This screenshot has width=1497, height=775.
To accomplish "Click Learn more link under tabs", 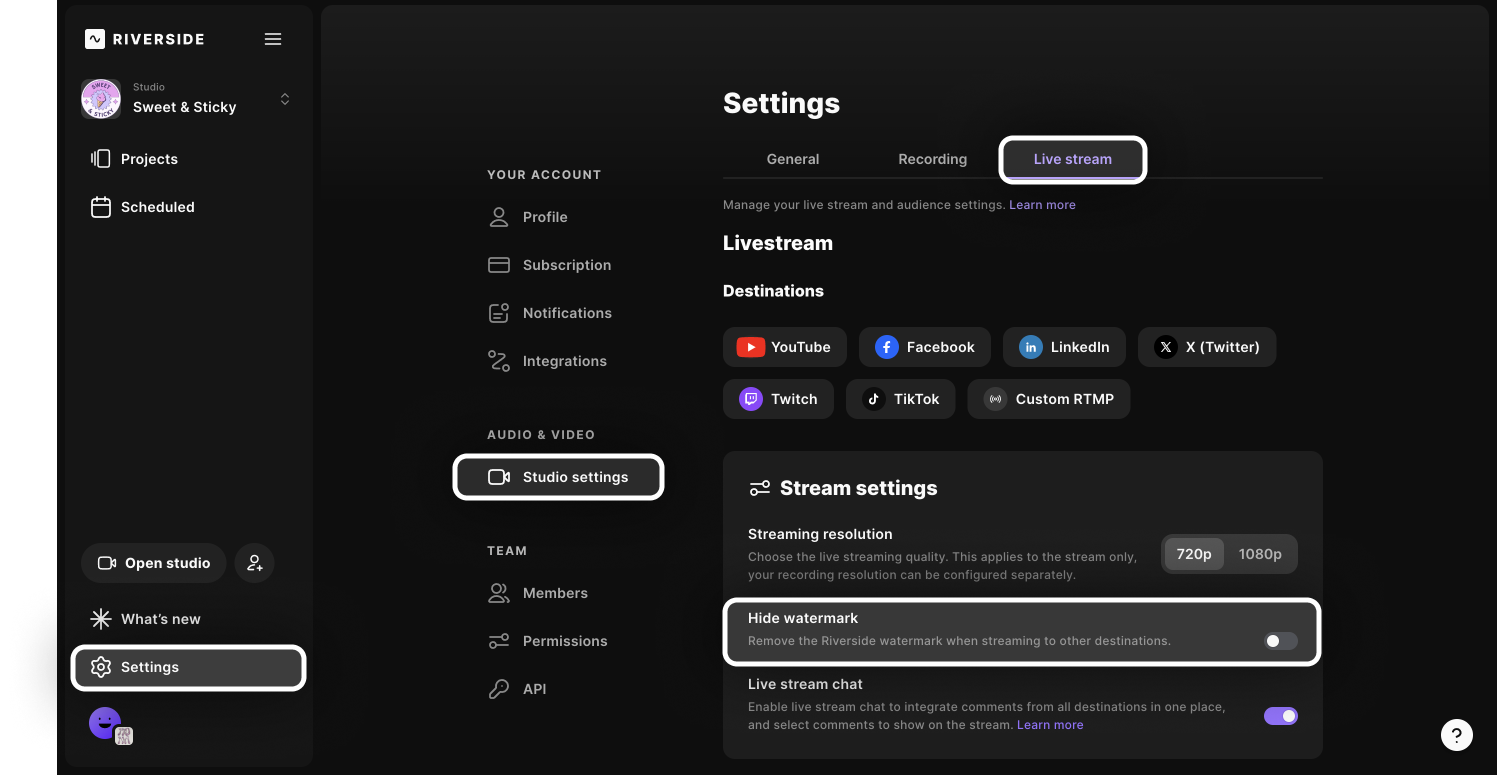I will coord(1042,205).
